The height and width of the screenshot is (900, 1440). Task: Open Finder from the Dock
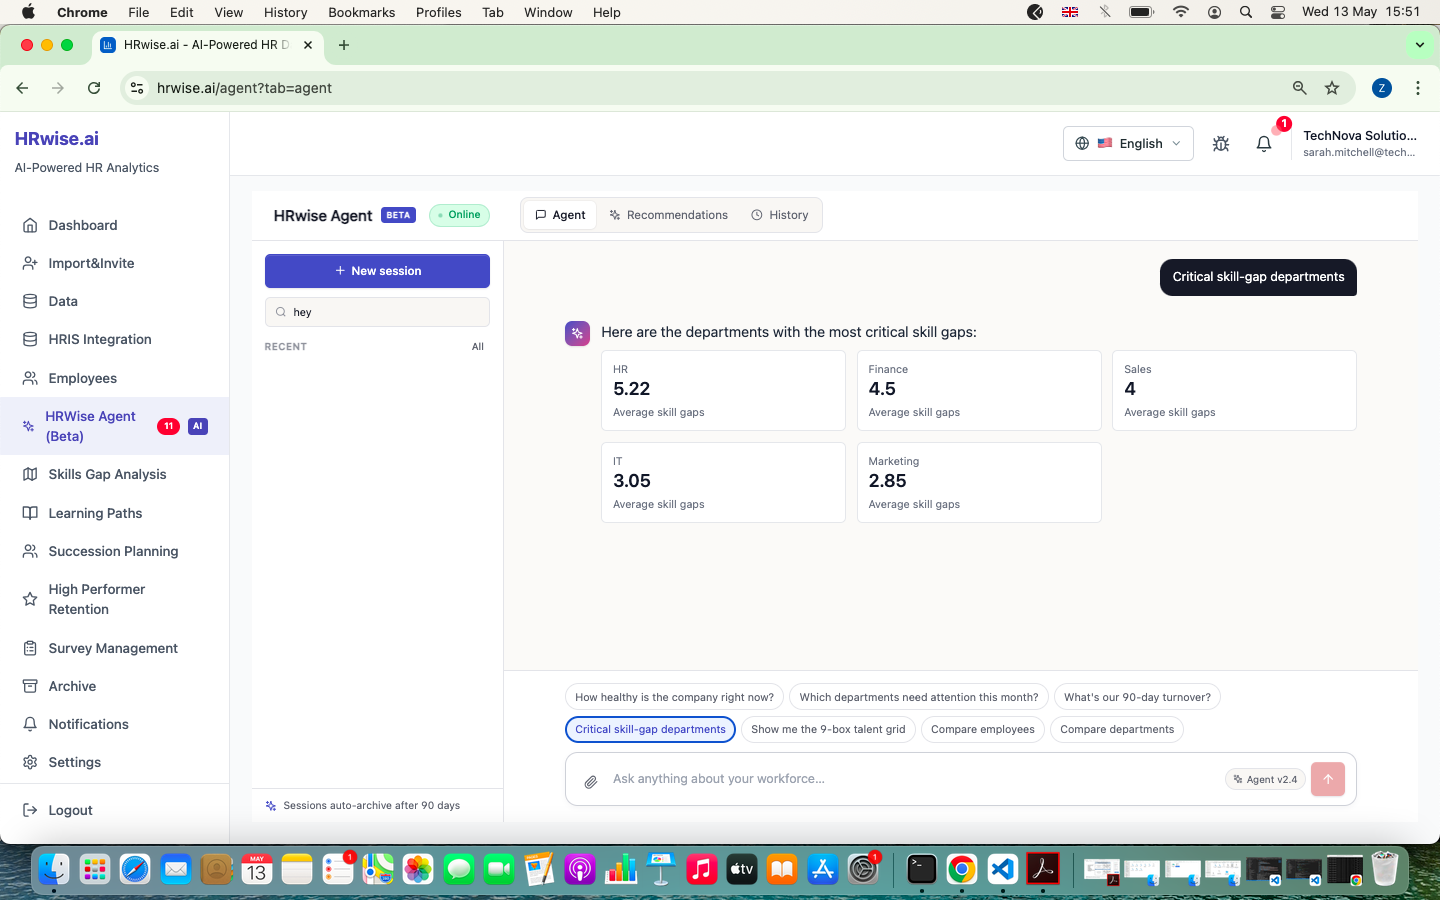(54, 869)
